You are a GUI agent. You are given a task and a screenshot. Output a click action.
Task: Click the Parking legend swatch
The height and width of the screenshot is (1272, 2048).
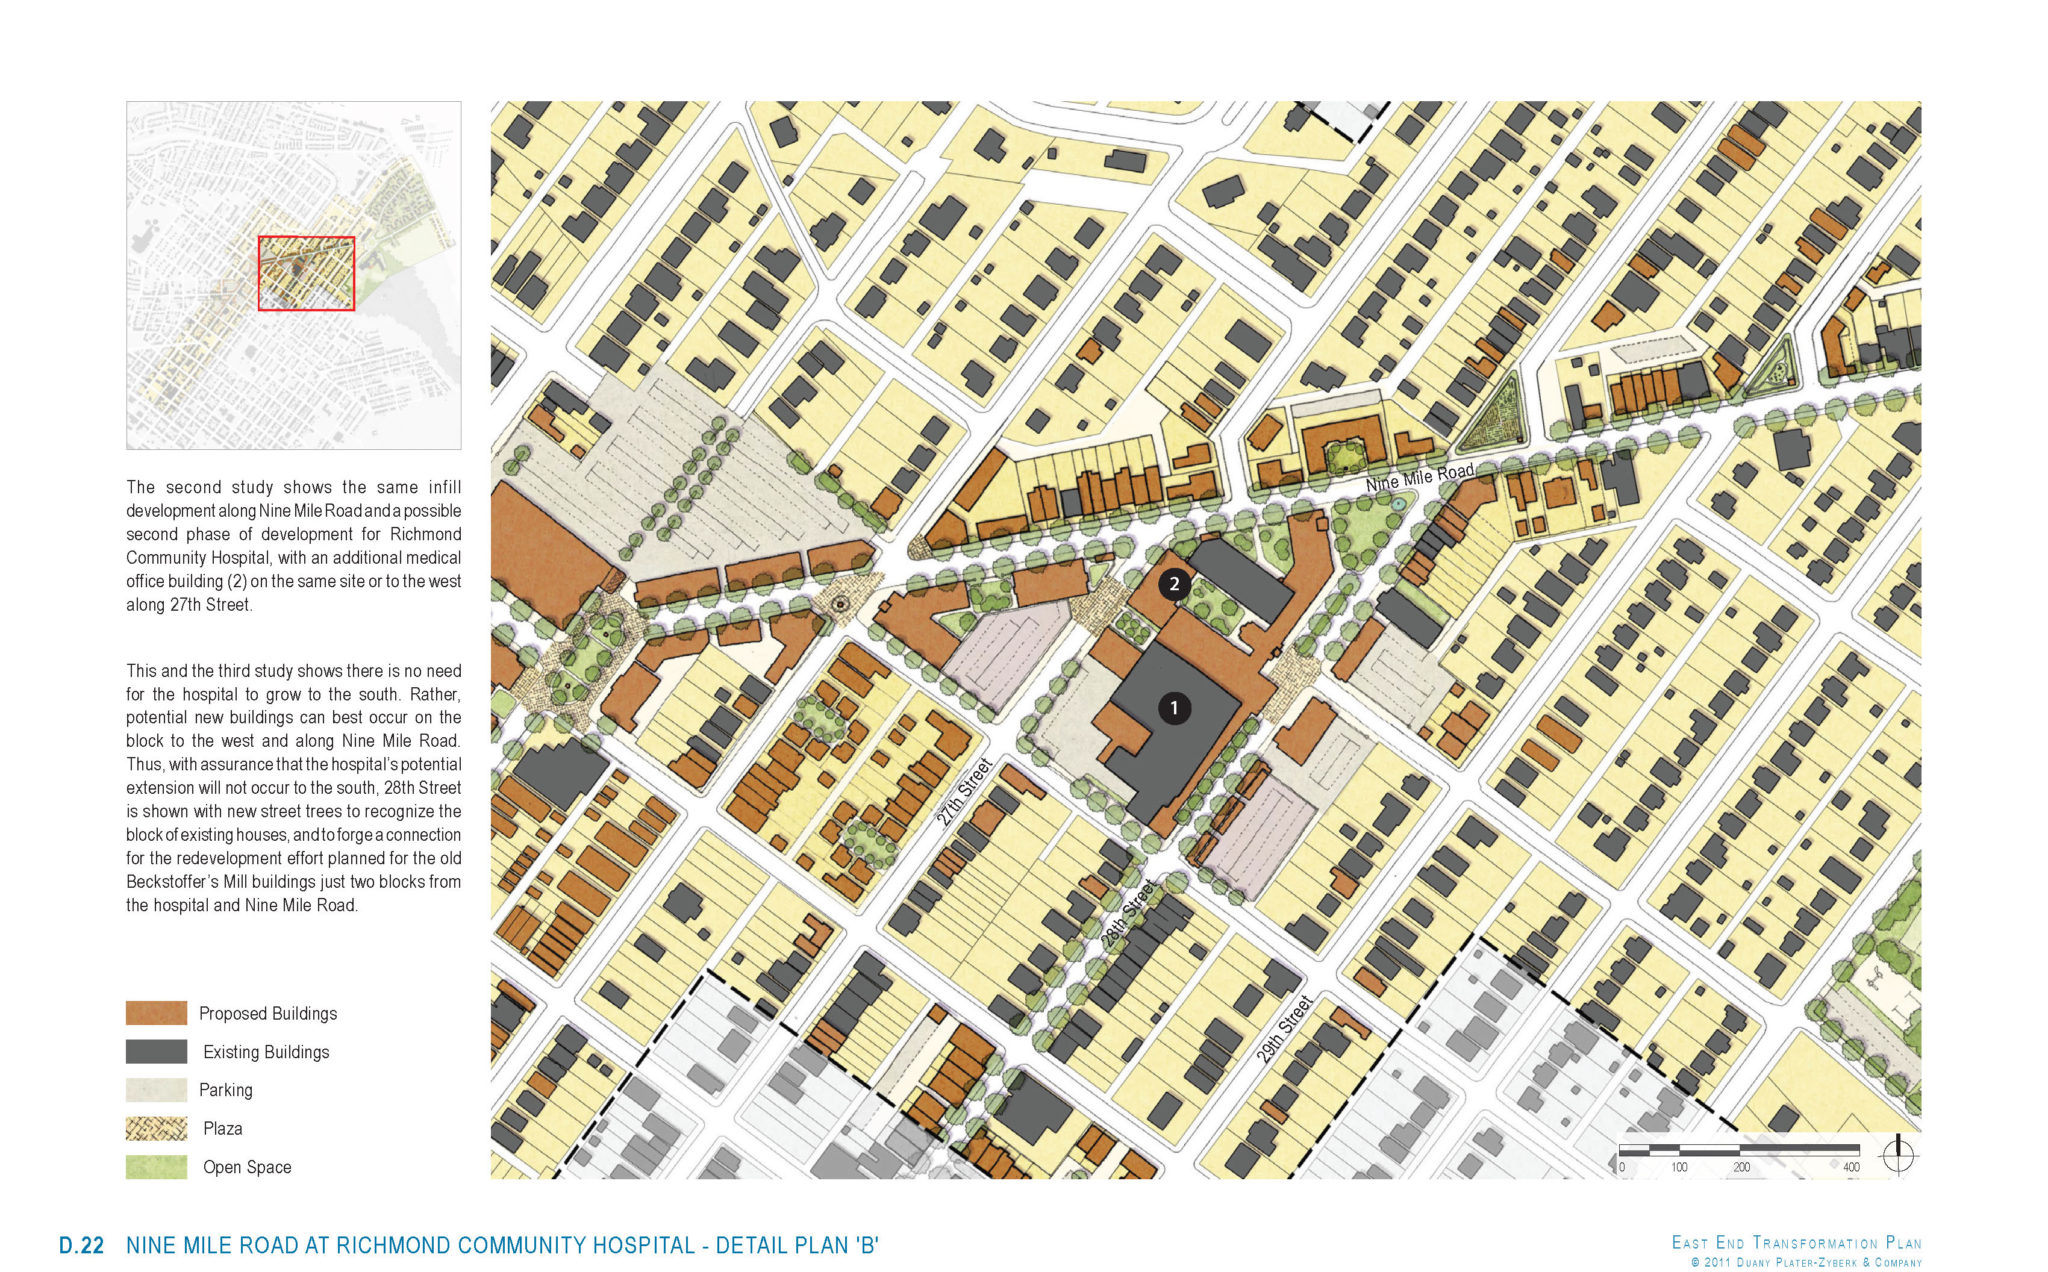tap(156, 1090)
